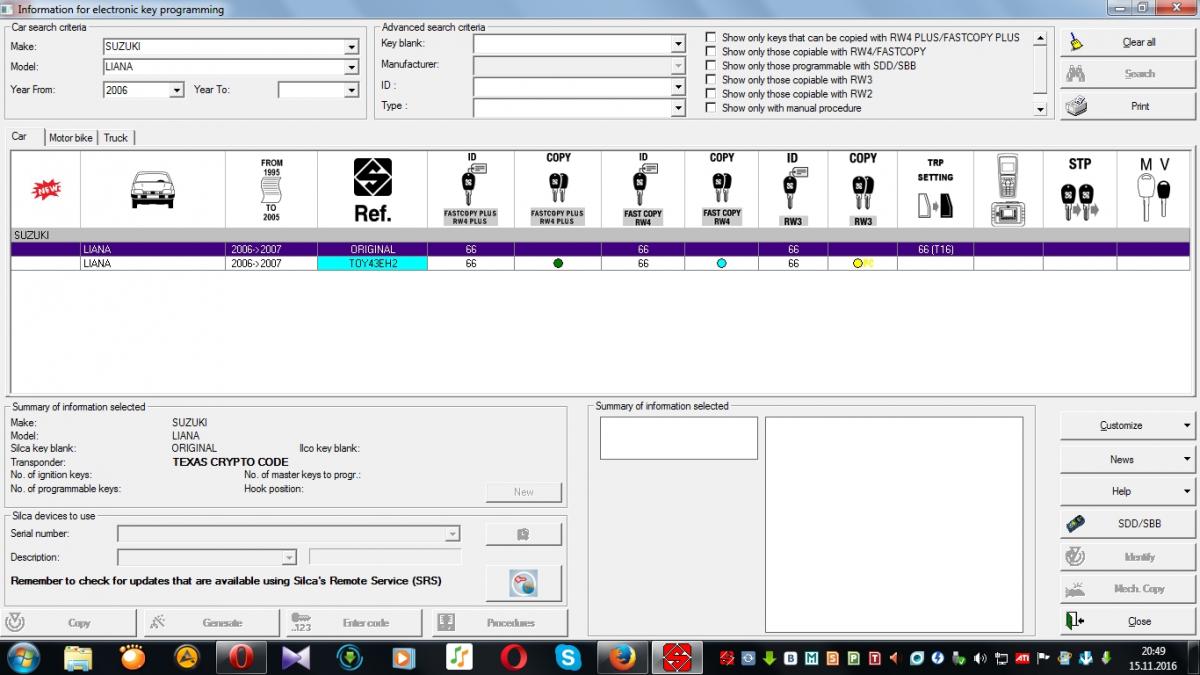Click the Silca red app icon in taskbar
Screen dimensions: 1200x675
(x=677, y=657)
